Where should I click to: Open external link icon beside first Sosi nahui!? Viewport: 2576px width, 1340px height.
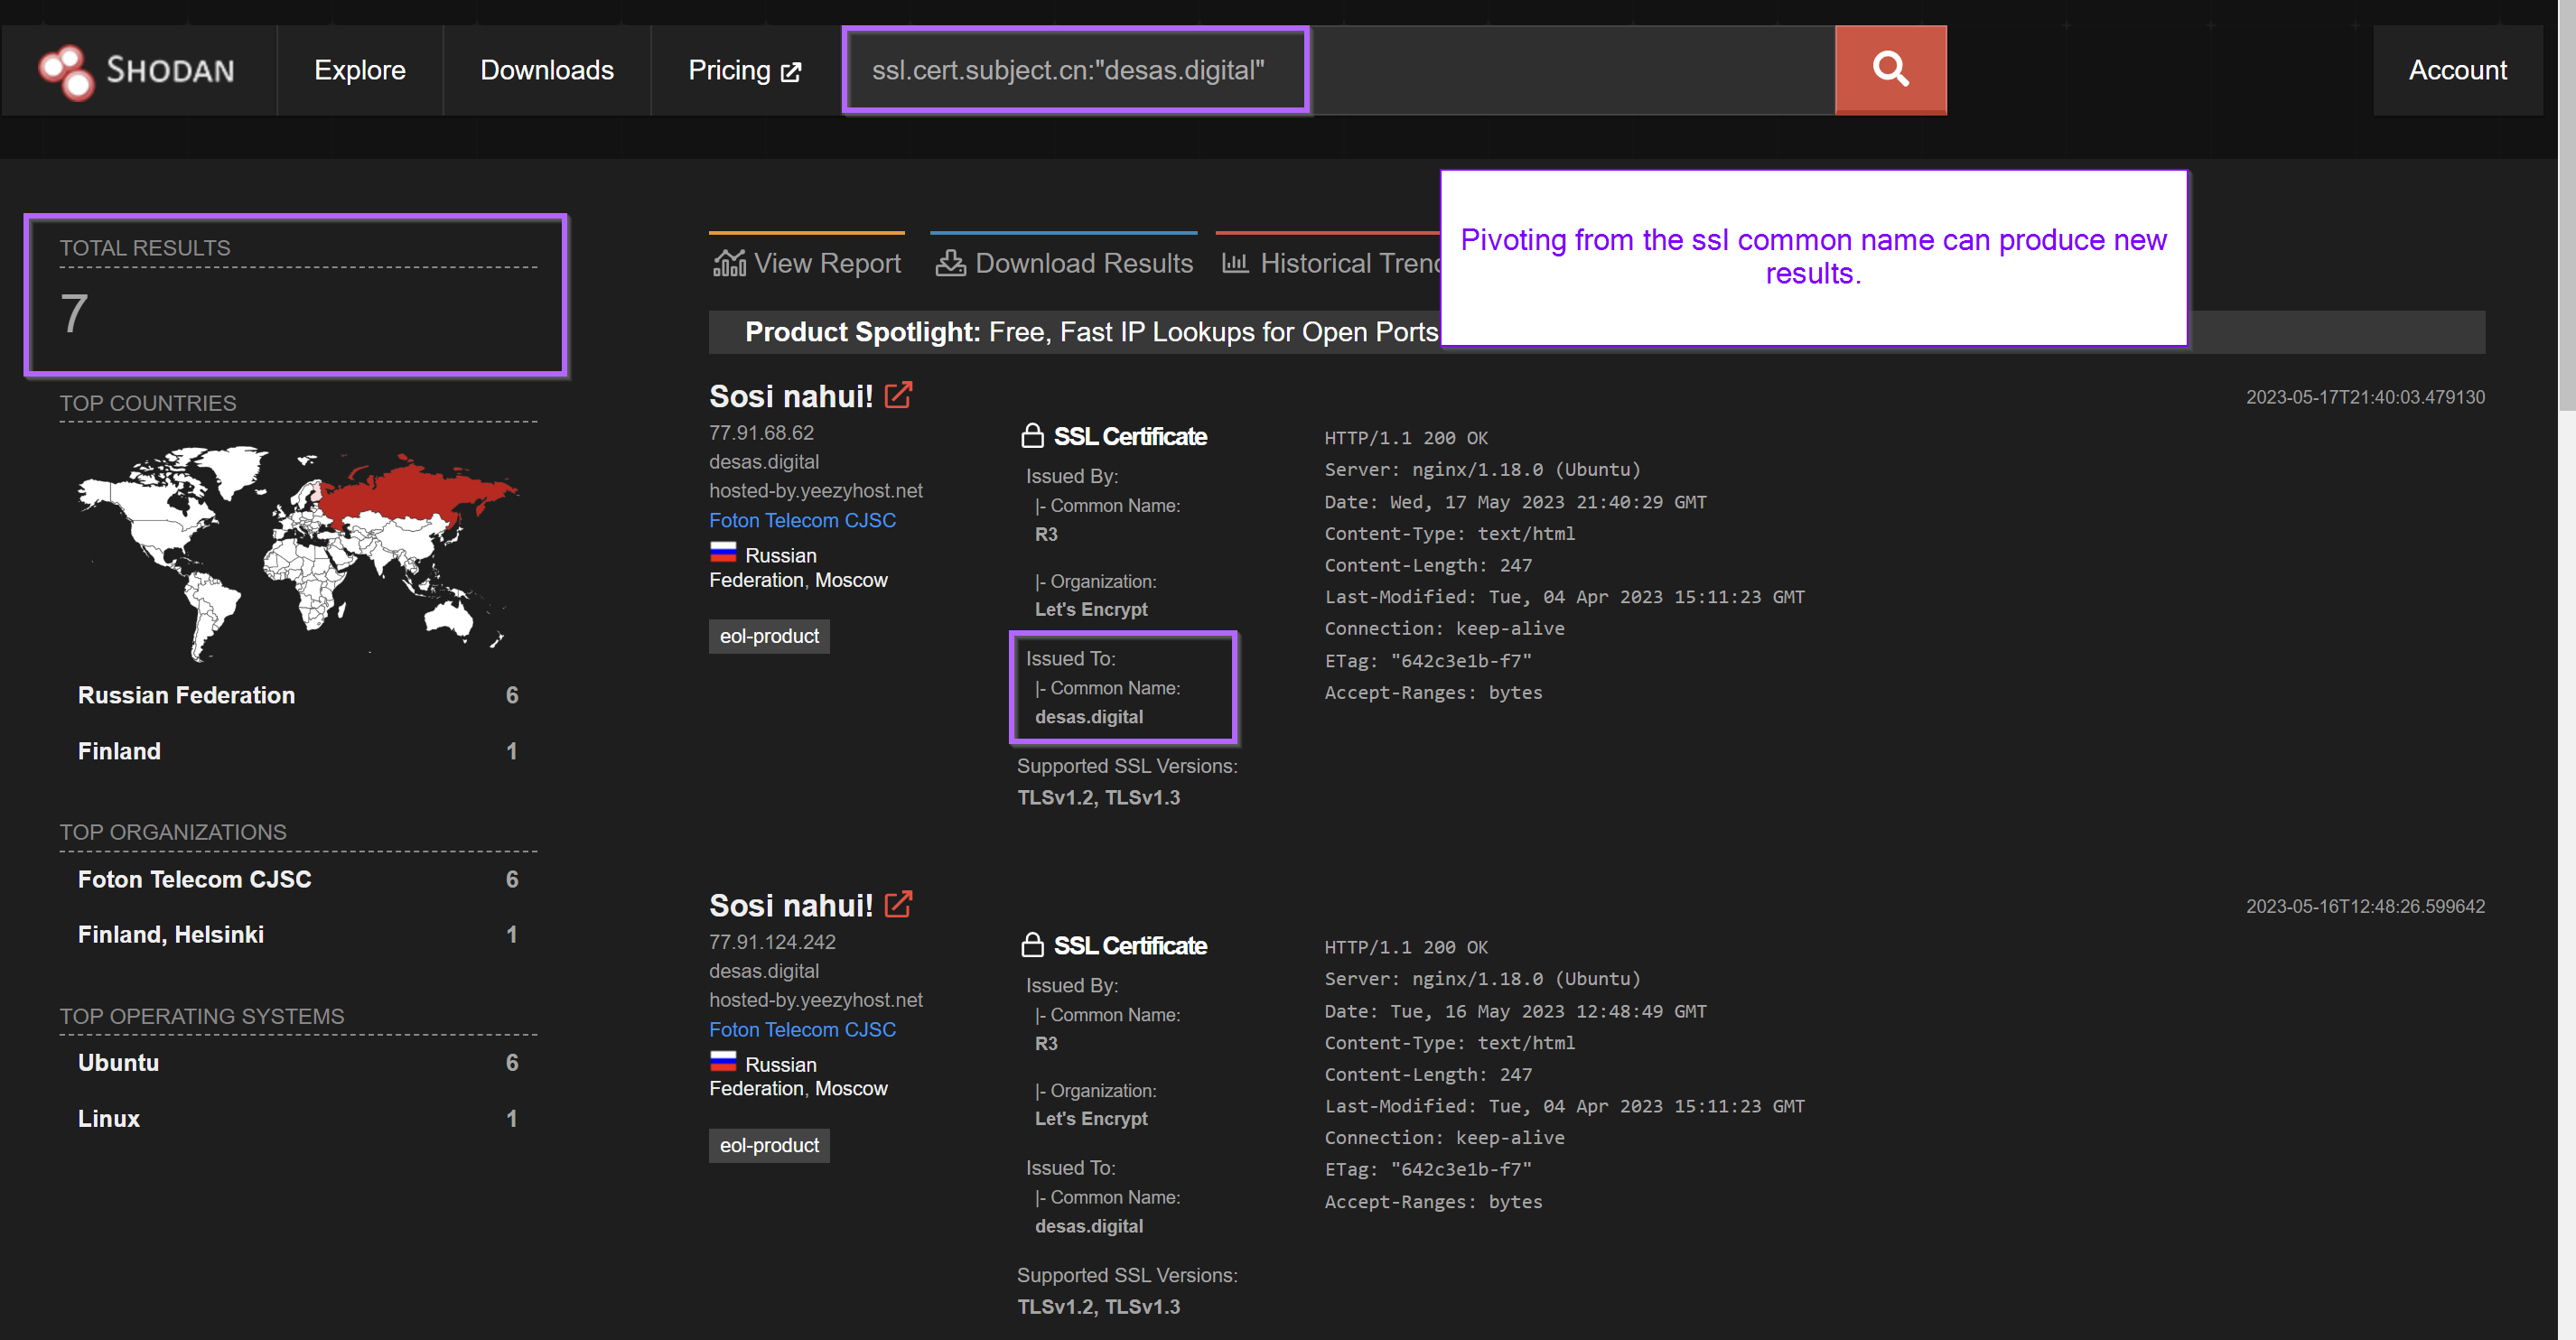click(898, 396)
